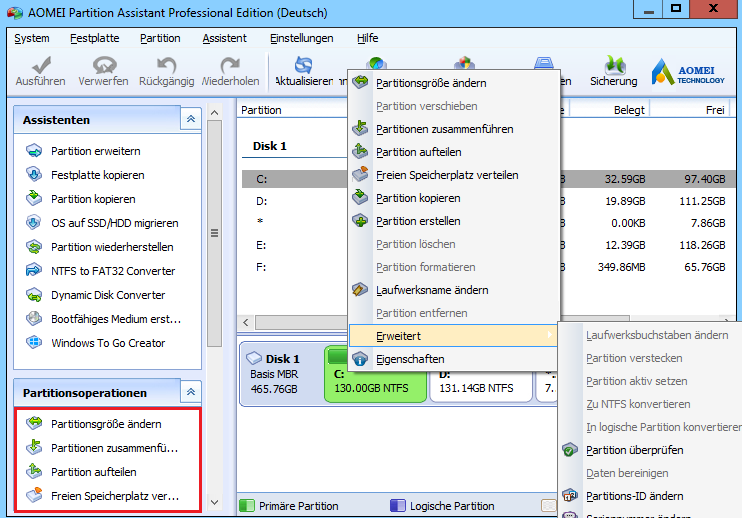Choose Partition kopieren in context menu

point(454,198)
